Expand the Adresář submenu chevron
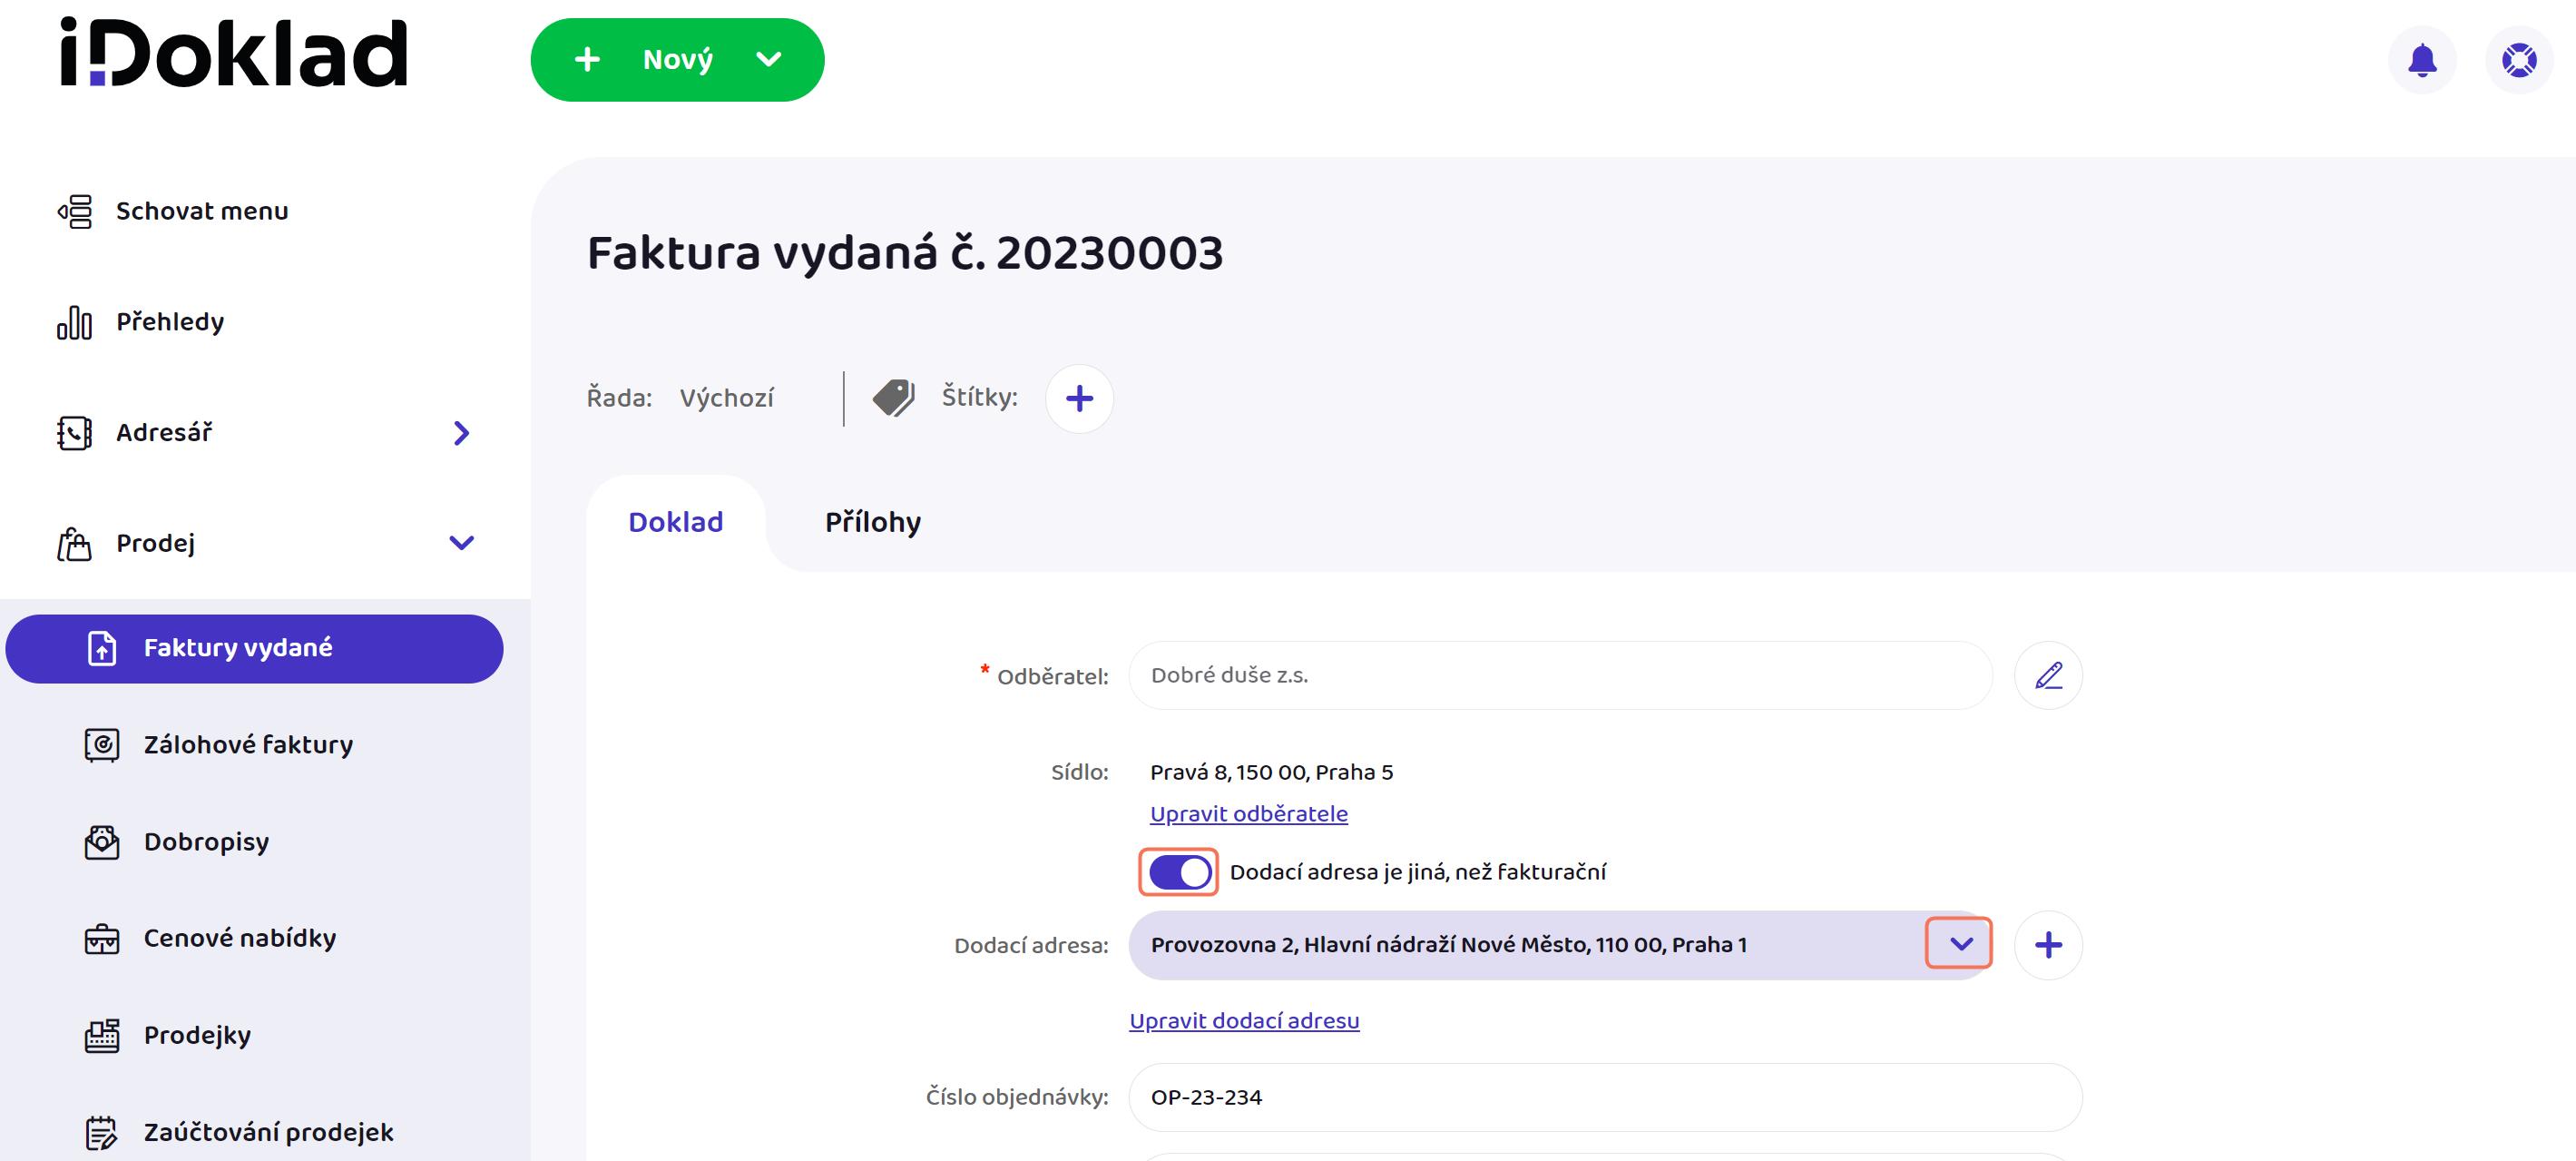 point(461,433)
